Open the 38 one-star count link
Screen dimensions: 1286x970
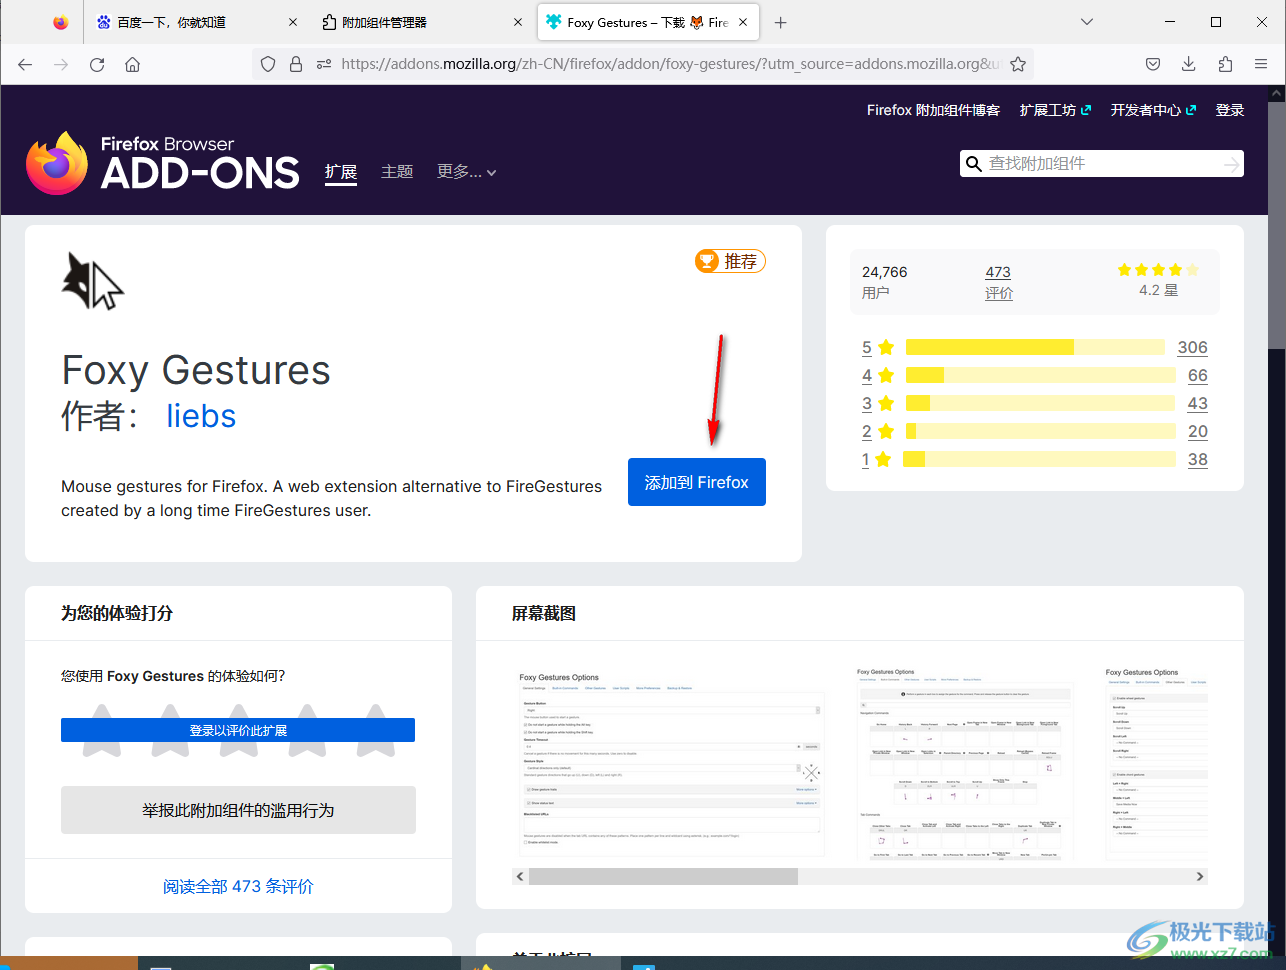(1198, 459)
